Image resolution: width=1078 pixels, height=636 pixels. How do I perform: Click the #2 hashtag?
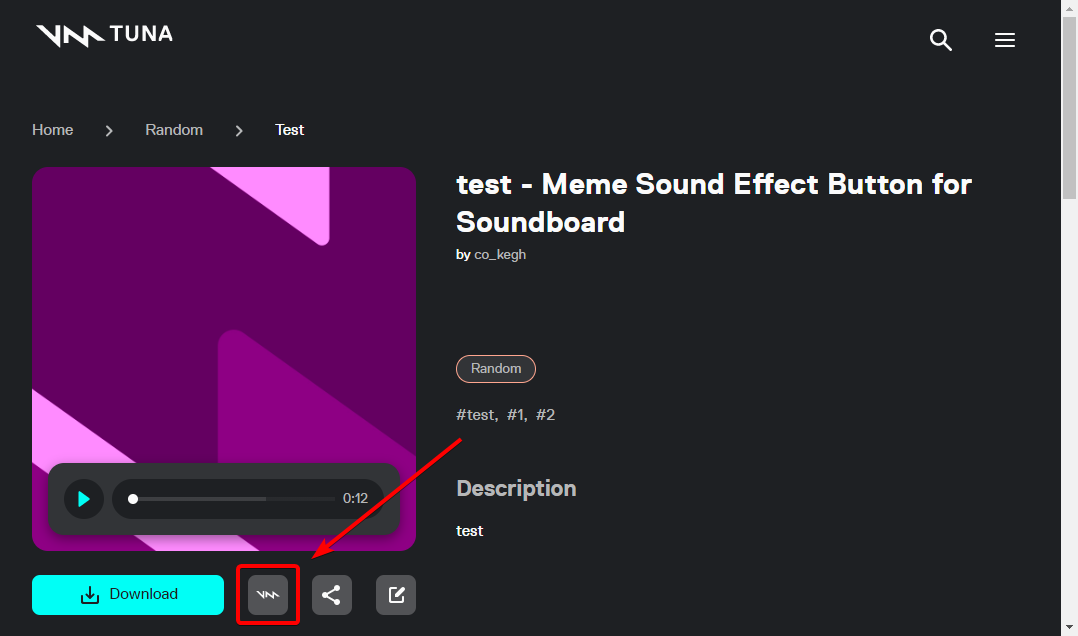pos(546,414)
